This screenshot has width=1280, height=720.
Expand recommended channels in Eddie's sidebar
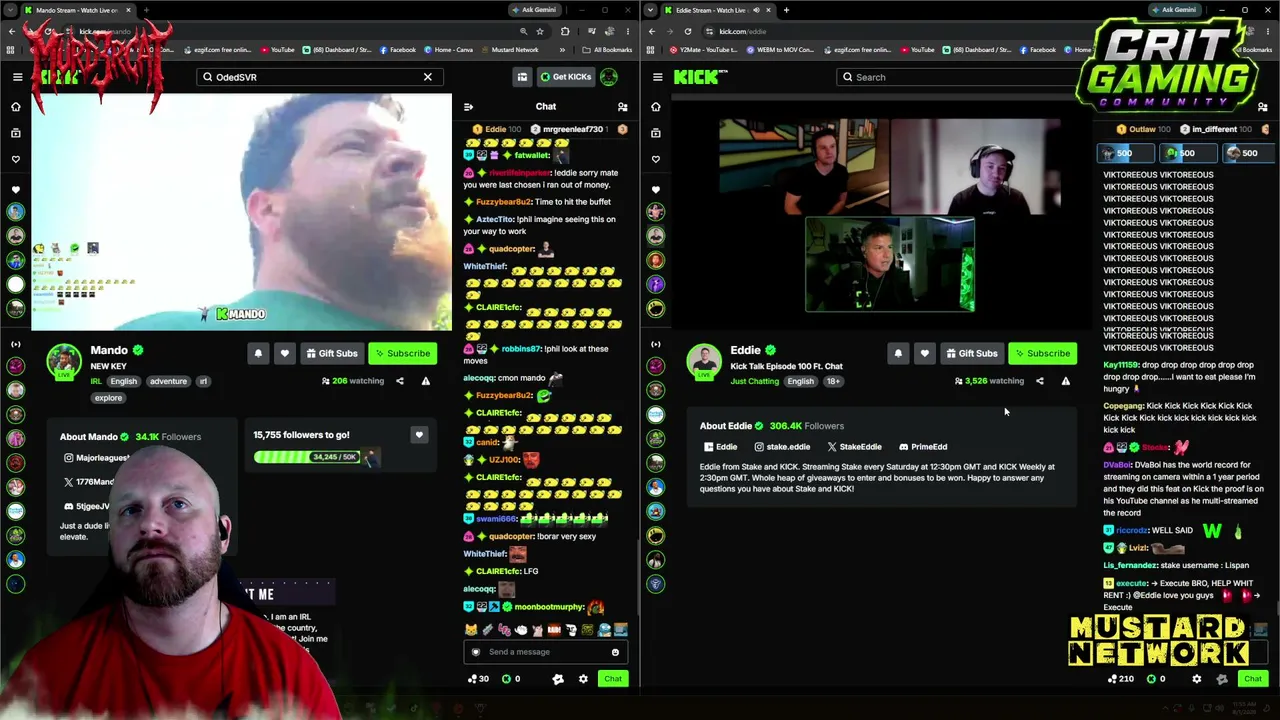click(656, 344)
